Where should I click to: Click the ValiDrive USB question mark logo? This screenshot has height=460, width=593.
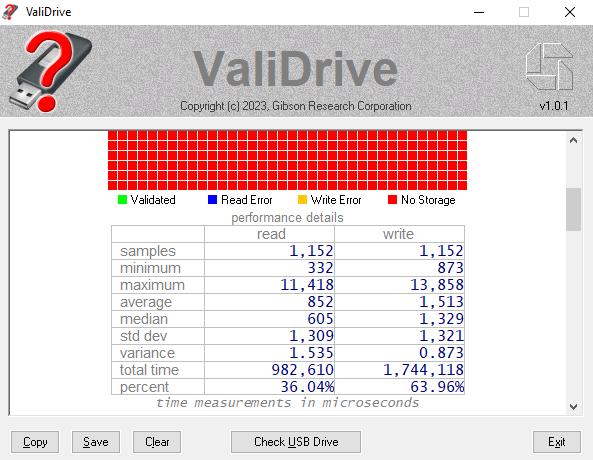point(50,71)
